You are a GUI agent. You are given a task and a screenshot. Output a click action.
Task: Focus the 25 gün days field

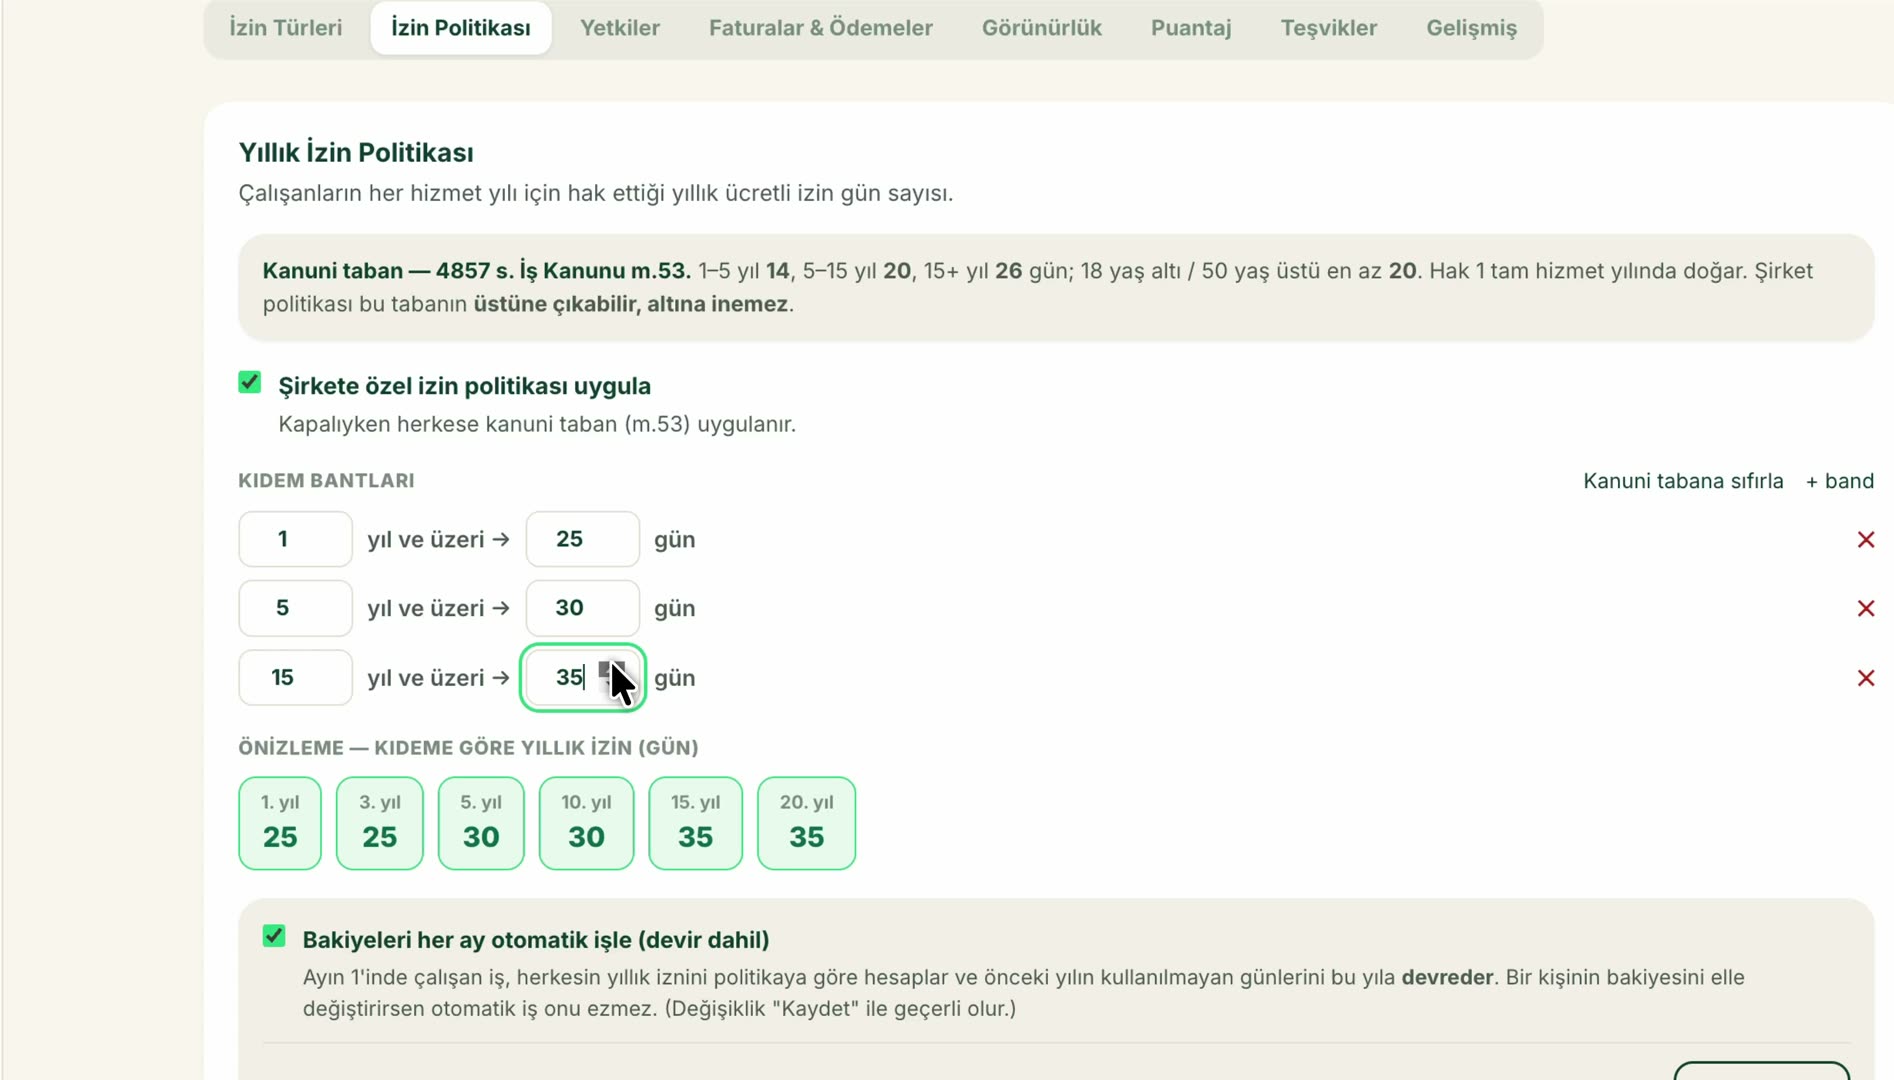(583, 540)
